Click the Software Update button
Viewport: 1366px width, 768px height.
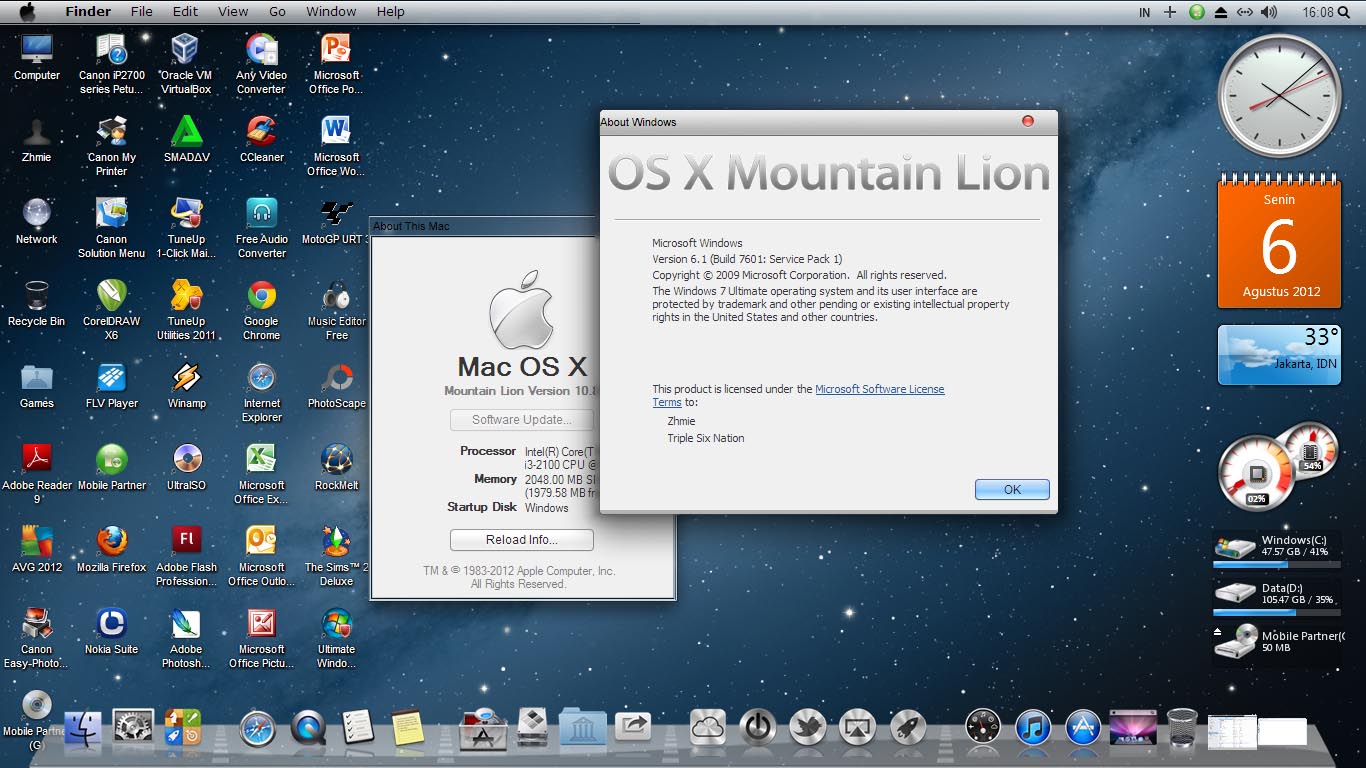[521, 420]
